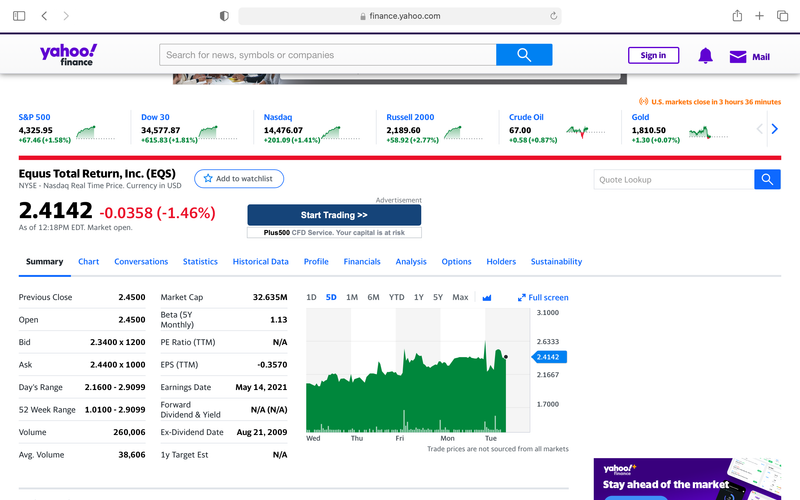Screen dimensions: 800x500
Task: Open the notifications bell icon
Action: 705,55
